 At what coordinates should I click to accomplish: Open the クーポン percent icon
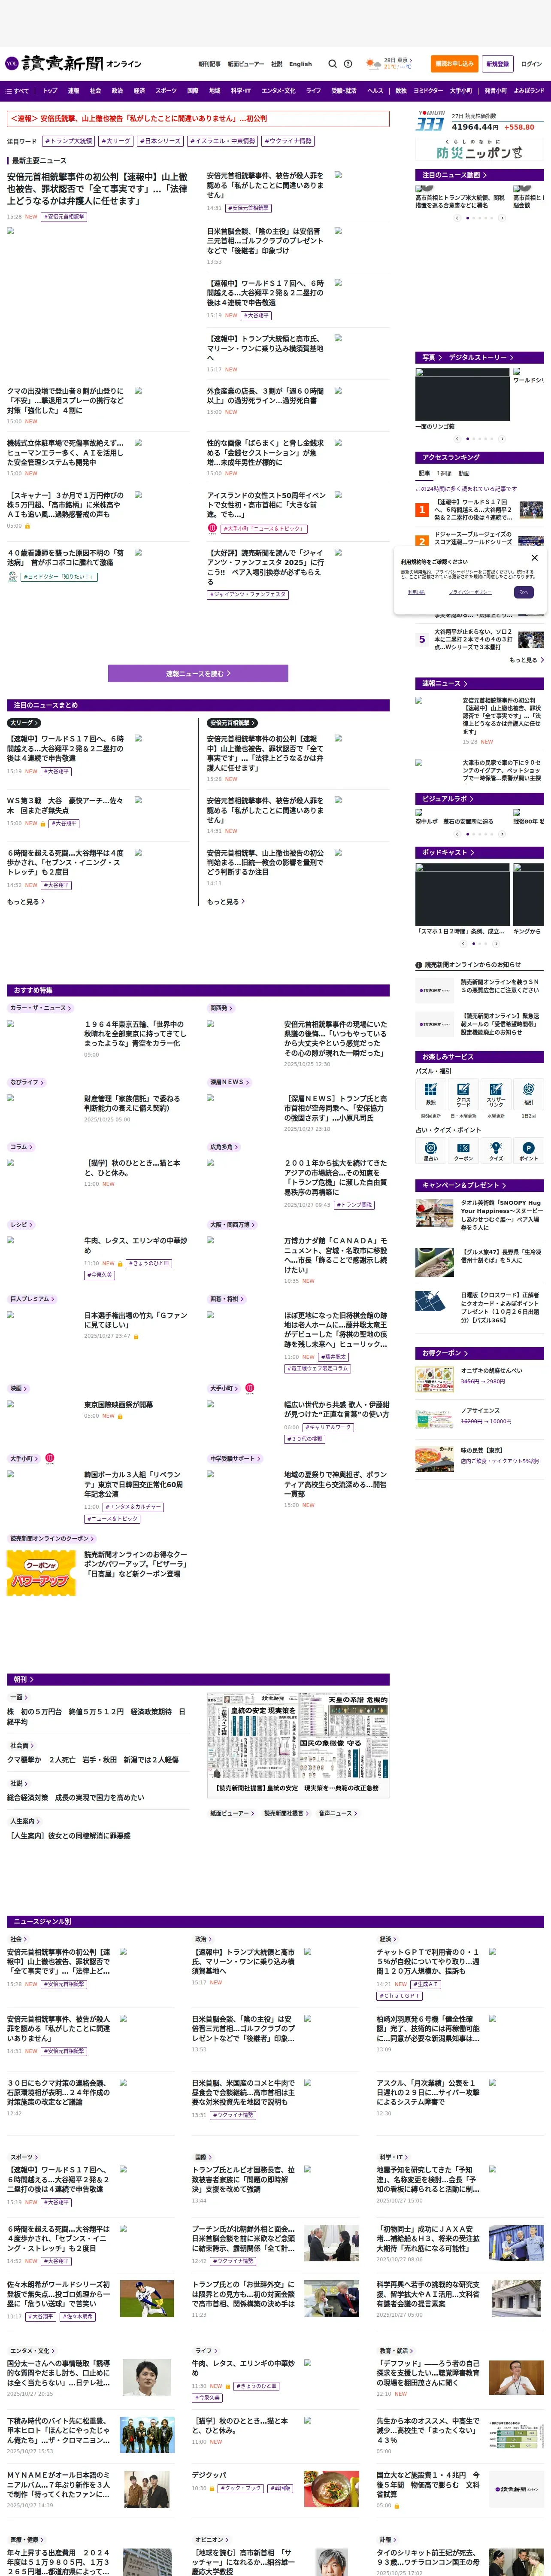click(463, 1150)
